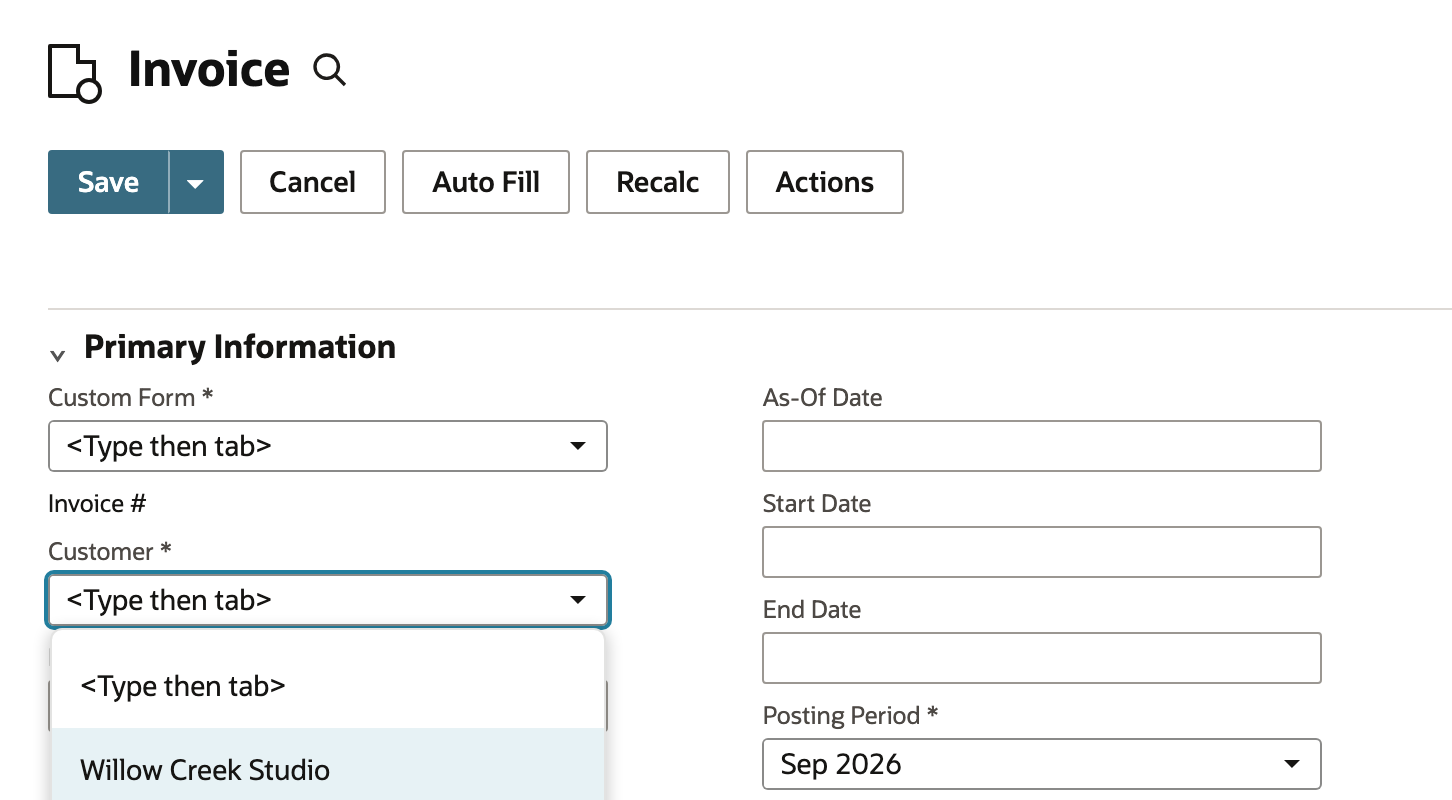Open the Posting Period dropdown
The width and height of the screenshot is (1452, 800).
pos(1042,764)
